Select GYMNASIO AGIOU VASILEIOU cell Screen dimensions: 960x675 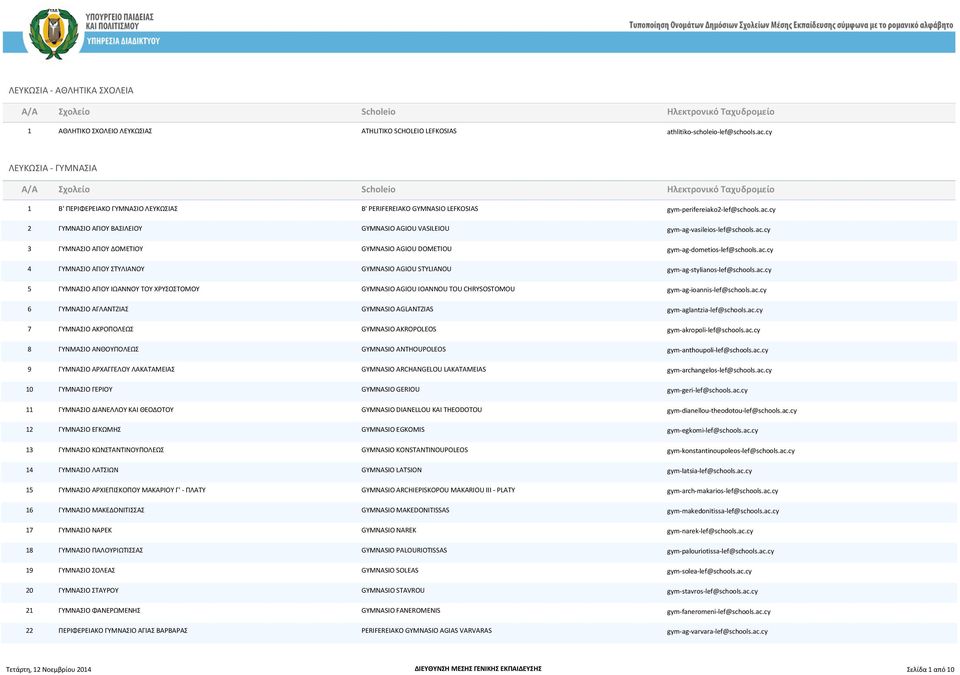pyautogui.click(x=405, y=228)
